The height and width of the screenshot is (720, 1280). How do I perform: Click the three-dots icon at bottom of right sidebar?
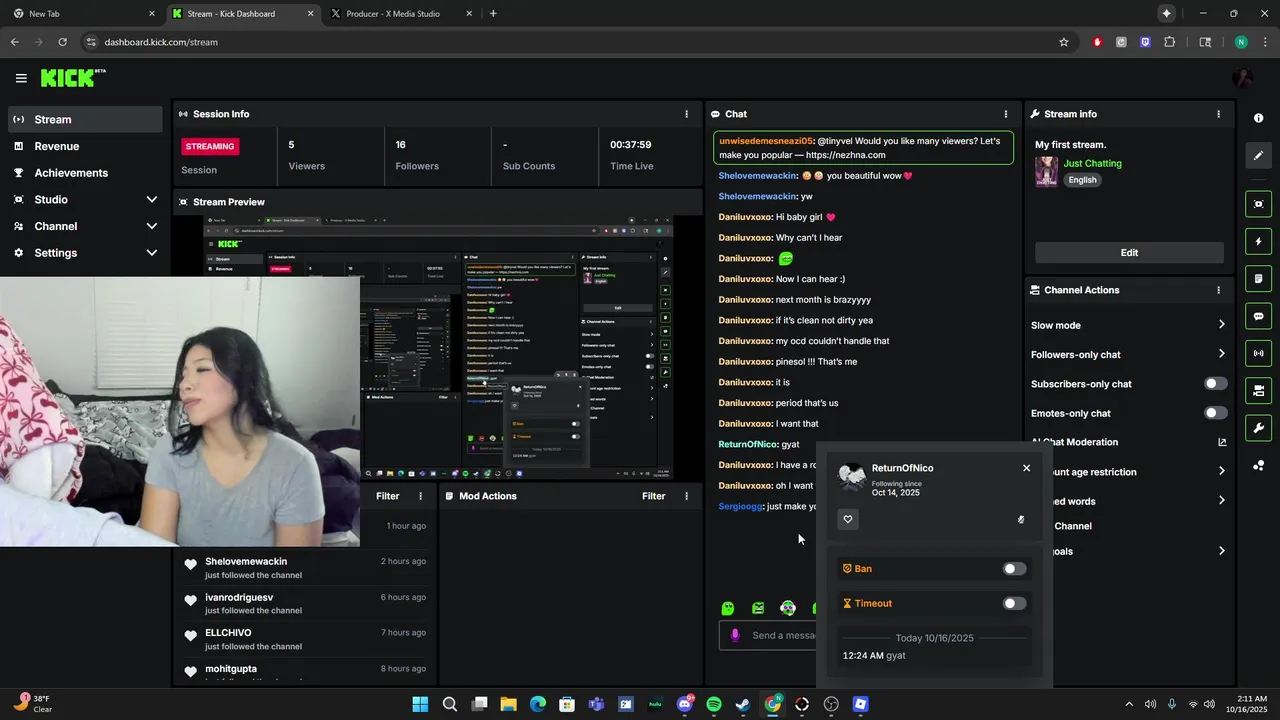[1258, 465]
